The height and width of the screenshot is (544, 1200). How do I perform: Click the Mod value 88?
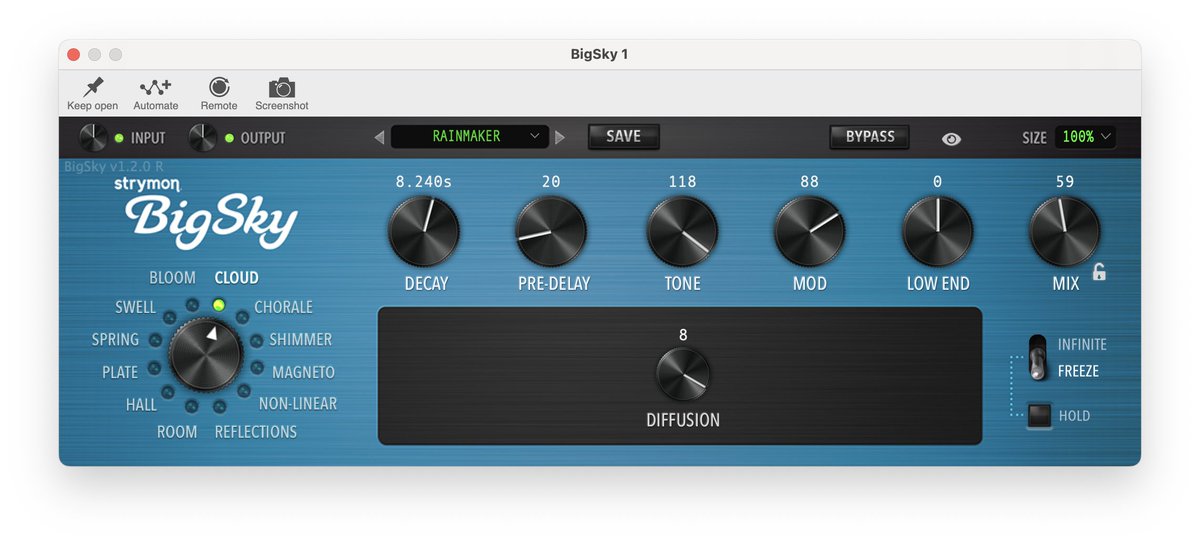tap(809, 182)
